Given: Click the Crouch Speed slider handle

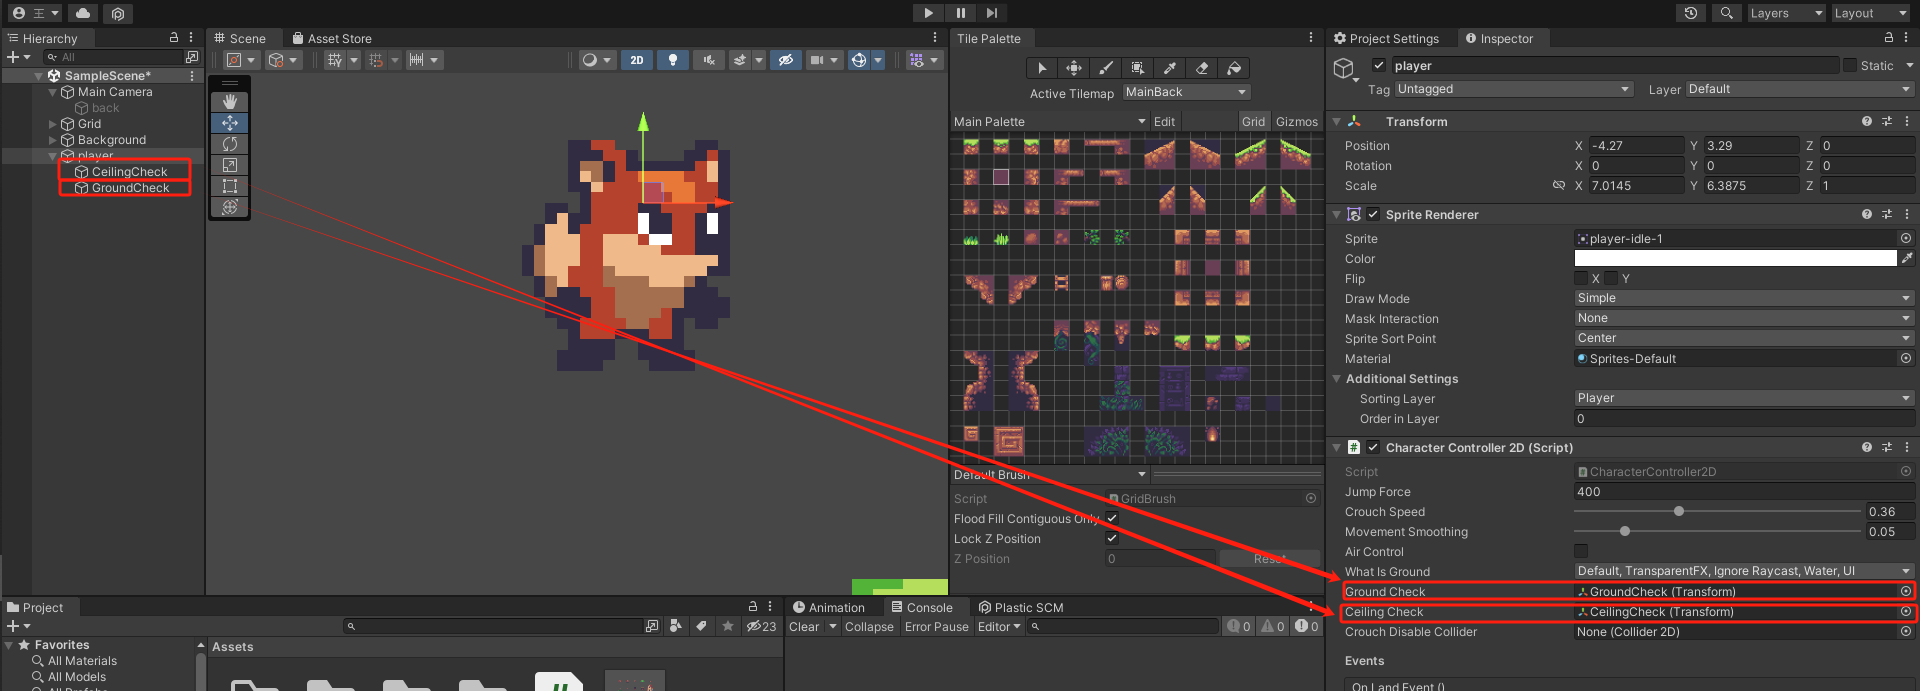Looking at the screenshot, I should click(x=1679, y=511).
